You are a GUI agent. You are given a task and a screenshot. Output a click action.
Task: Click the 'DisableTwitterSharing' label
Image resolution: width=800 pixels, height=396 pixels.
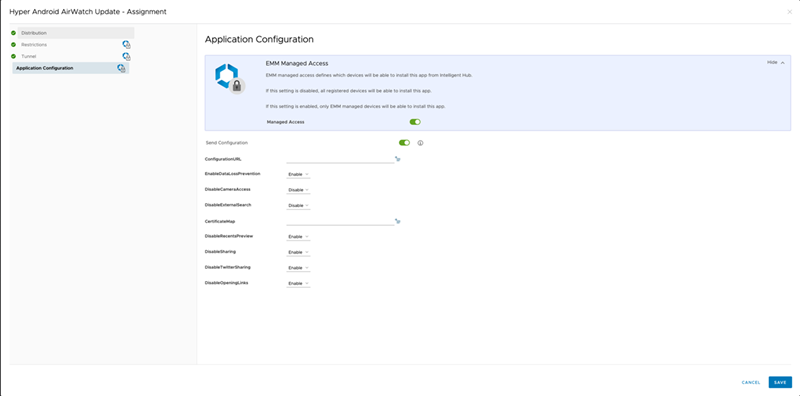228,267
